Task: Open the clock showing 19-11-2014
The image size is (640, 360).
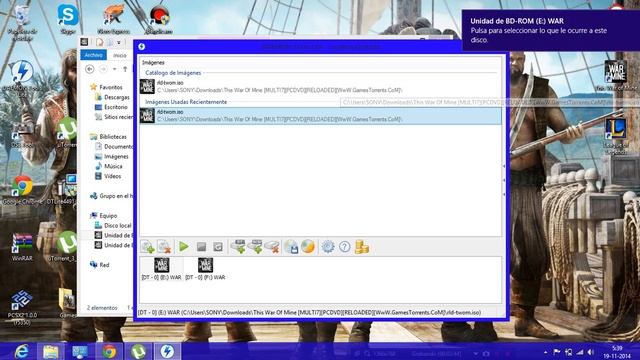Action: tap(617, 352)
